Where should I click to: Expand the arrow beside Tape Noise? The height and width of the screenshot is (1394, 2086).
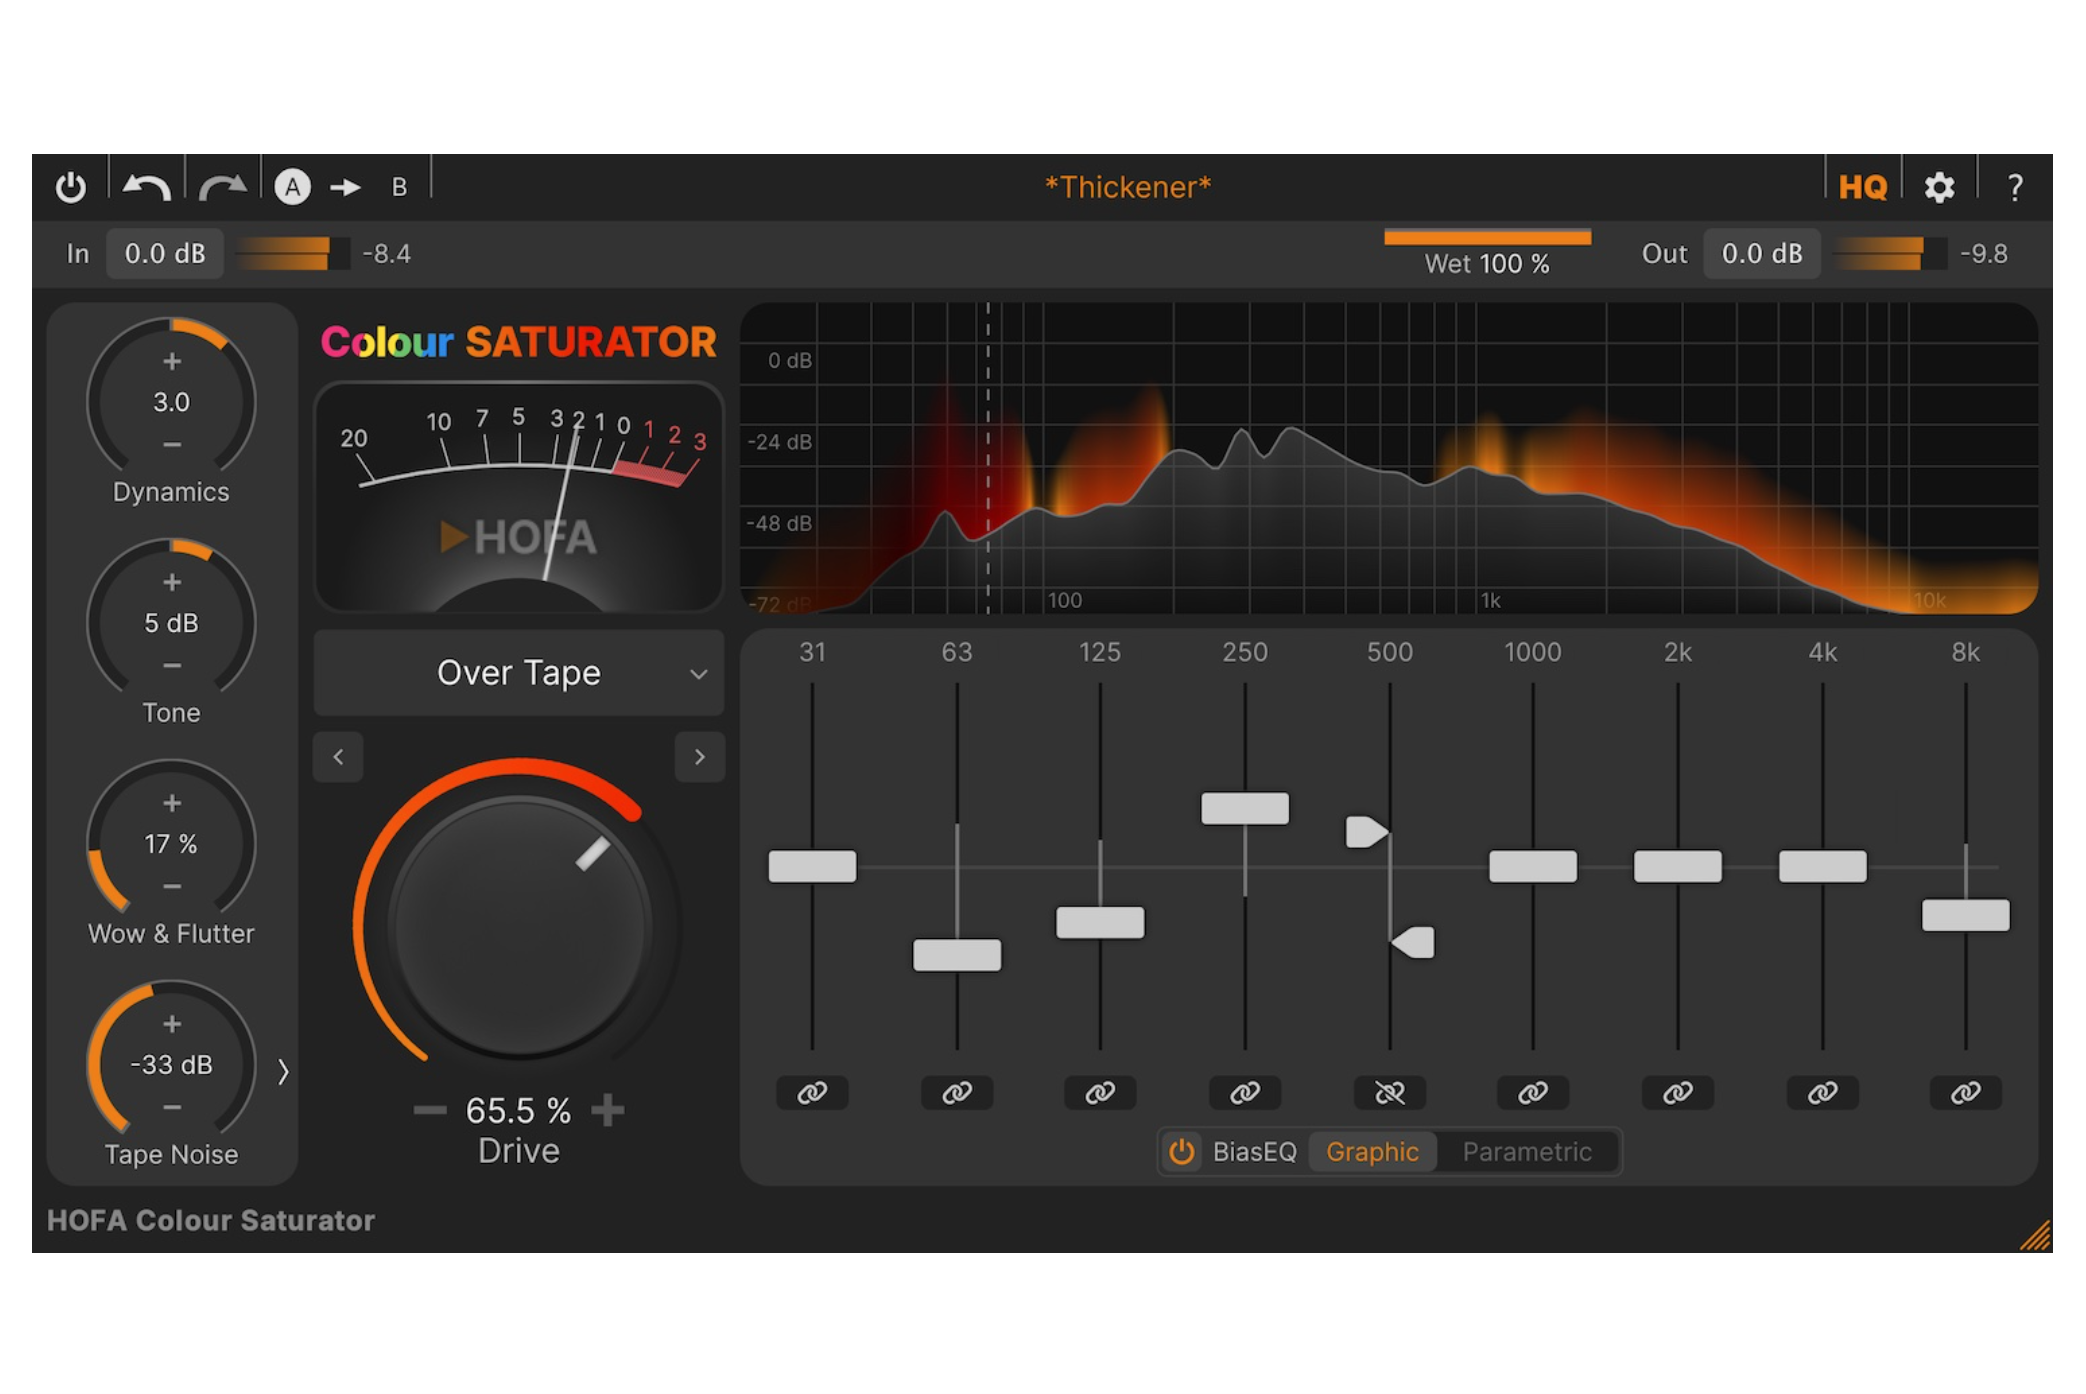point(283,1072)
